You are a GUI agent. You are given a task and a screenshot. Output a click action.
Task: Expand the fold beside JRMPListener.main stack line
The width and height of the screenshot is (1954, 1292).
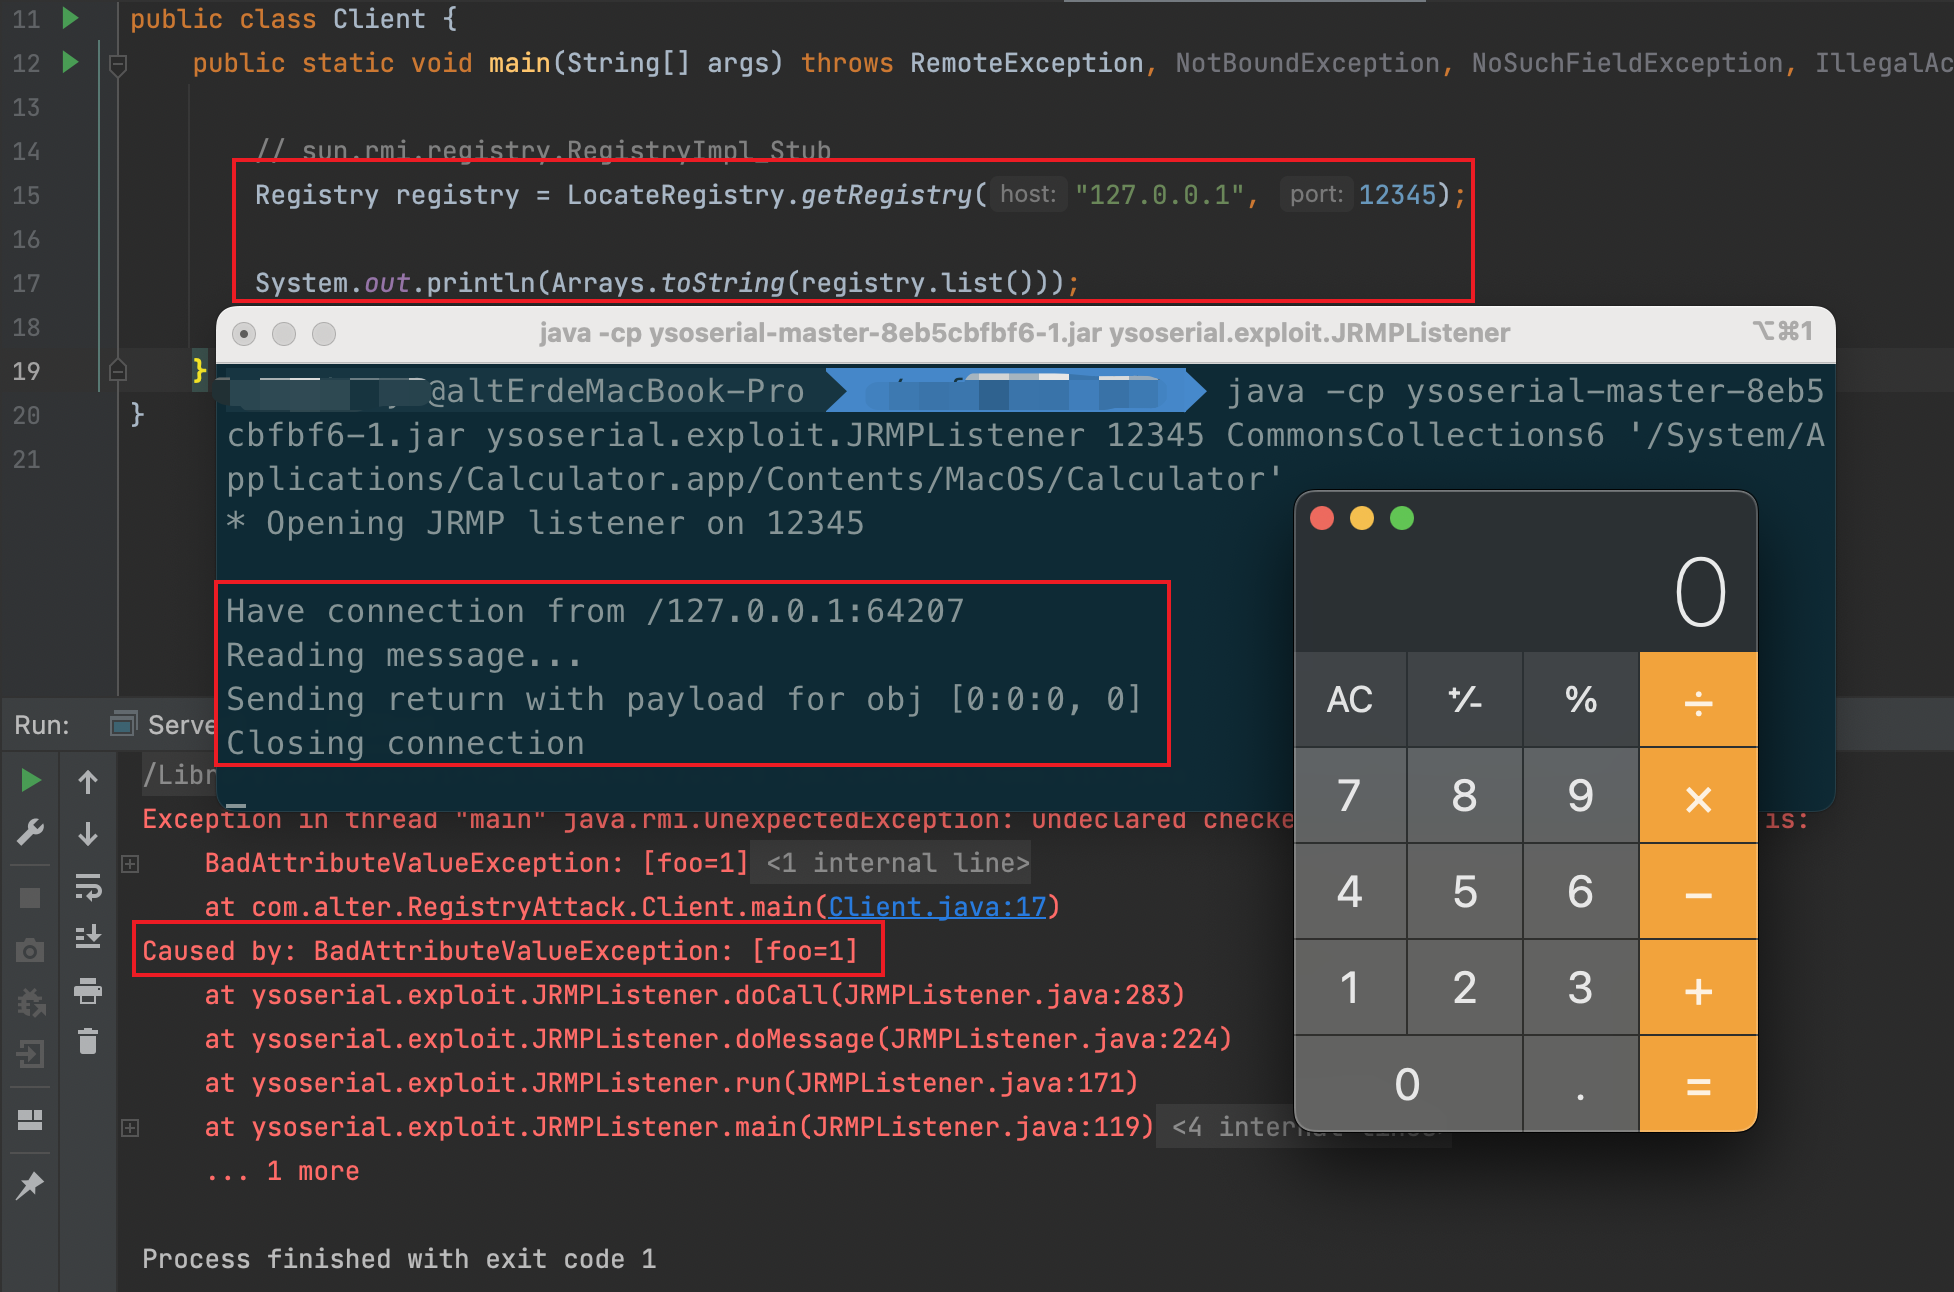tap(130, 1128)
